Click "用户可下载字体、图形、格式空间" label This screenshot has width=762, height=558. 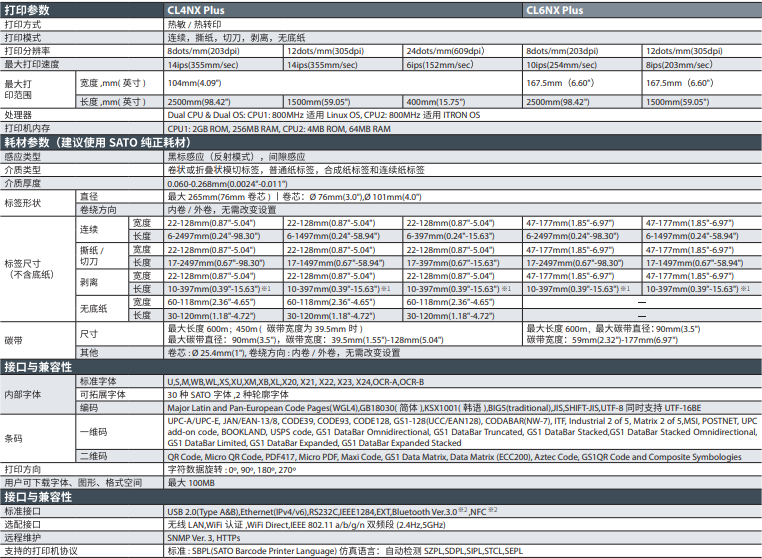pyautogui.click(x=73, y=483)
